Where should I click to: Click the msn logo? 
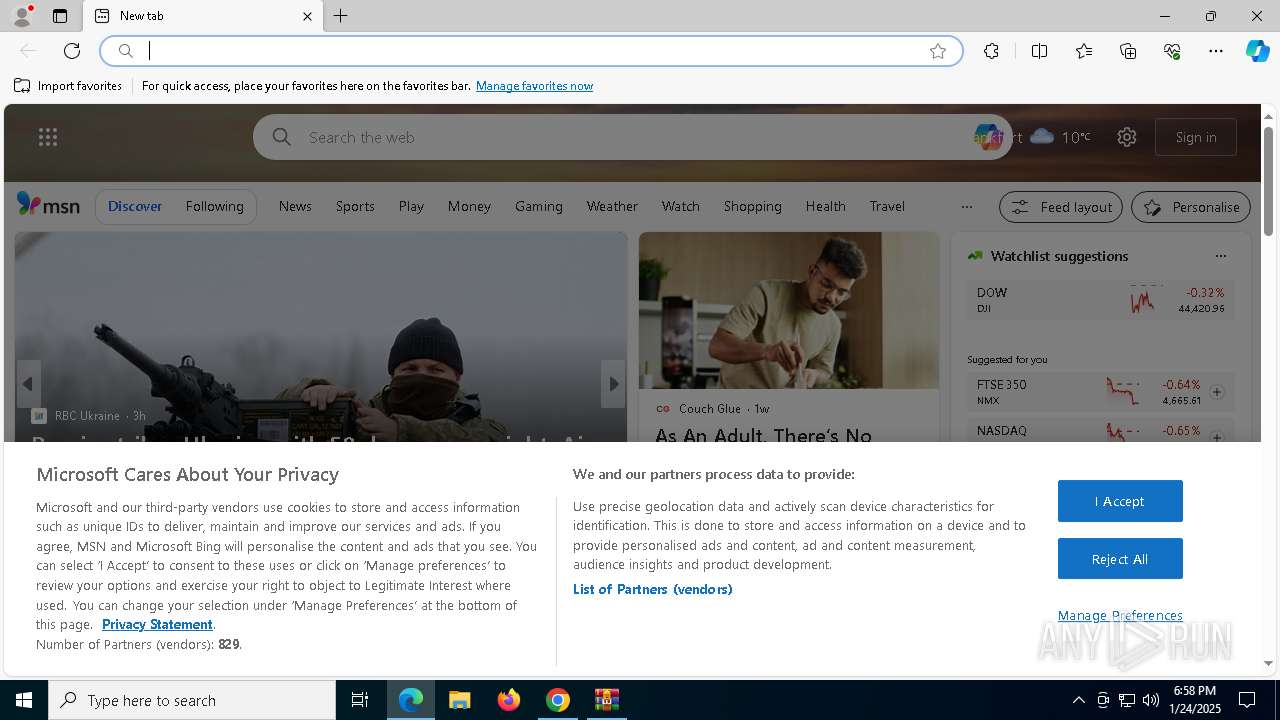point(48,205)
